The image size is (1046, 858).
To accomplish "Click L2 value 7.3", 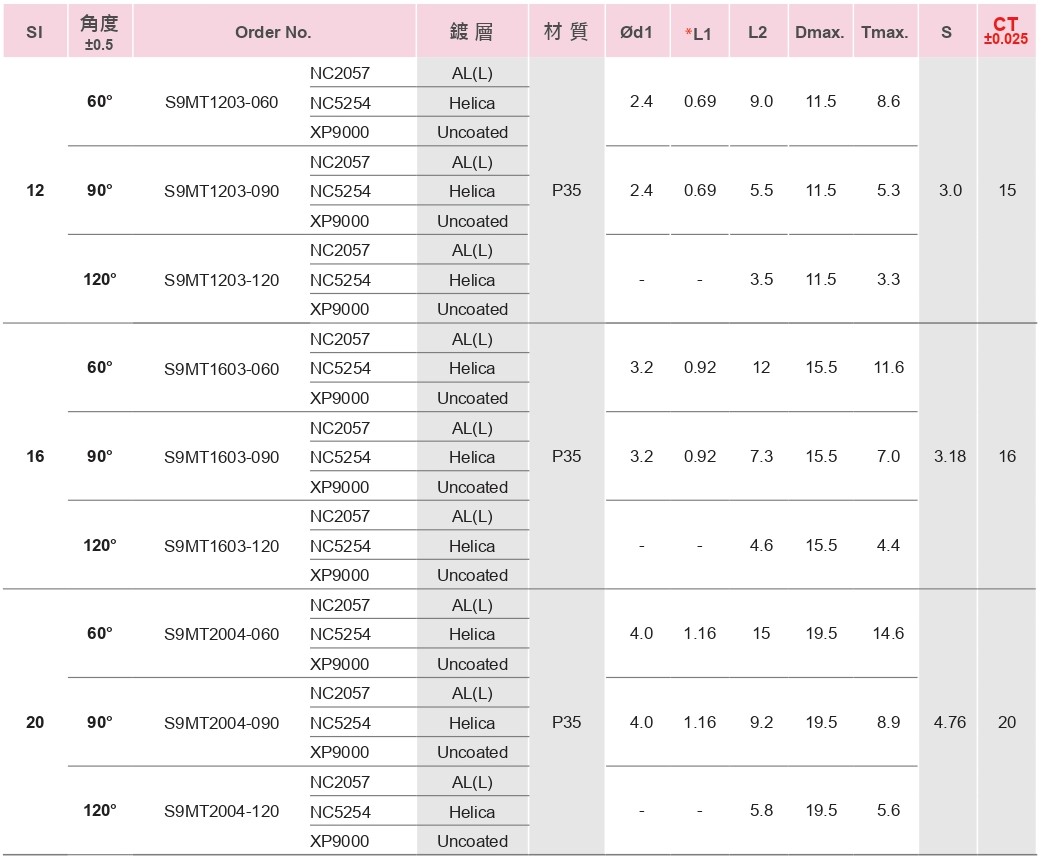I will click(x=761, y=456).
